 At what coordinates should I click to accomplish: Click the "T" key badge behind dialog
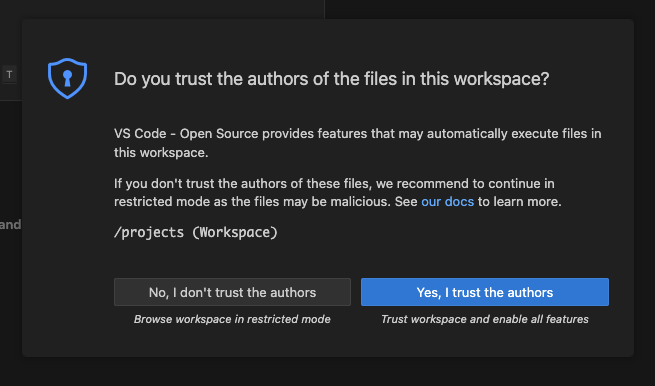tap(9, 75)
